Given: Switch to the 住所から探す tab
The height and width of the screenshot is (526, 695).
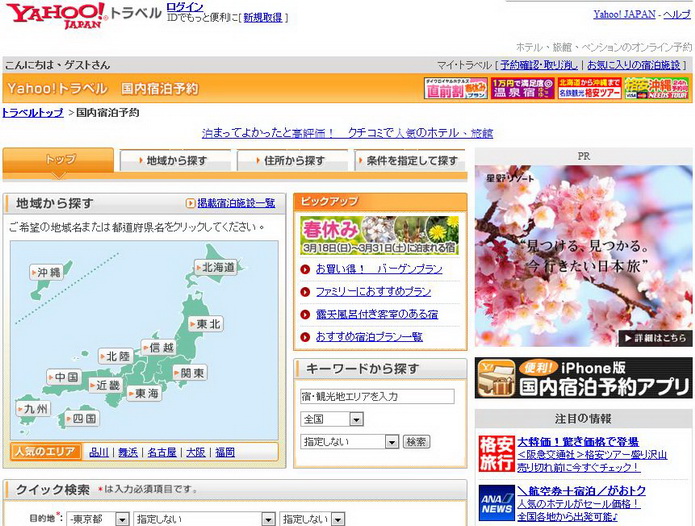Looking at the screenshot, I should (x=293, y=161).
